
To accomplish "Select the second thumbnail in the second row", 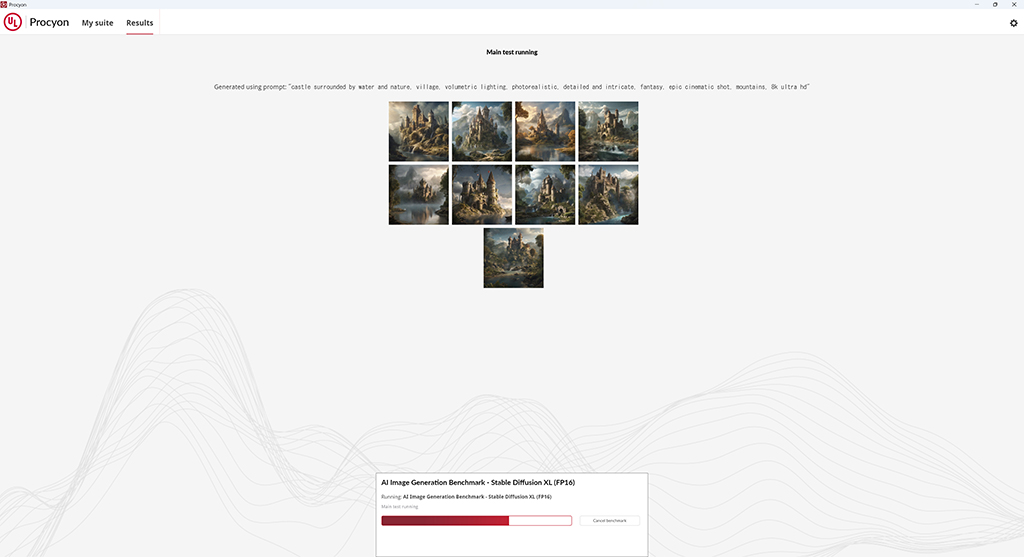I will pyautogui.click(x=482, y=195).
